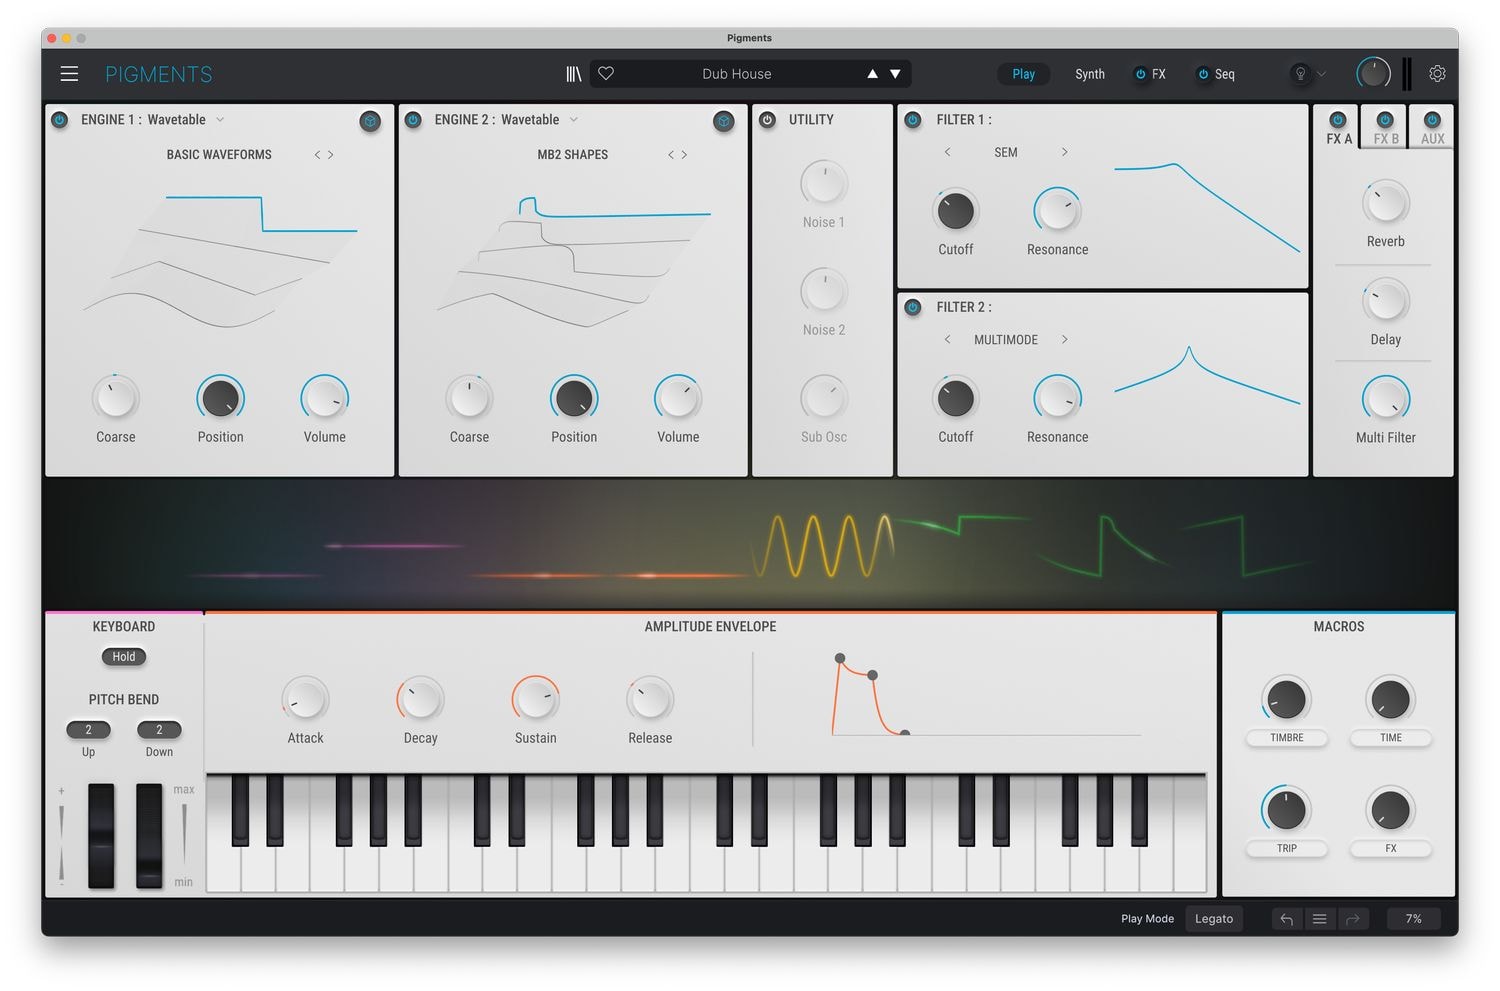Click the pitch bend wheel
The width and height of the screenshot is (1500, 991).
101,836
